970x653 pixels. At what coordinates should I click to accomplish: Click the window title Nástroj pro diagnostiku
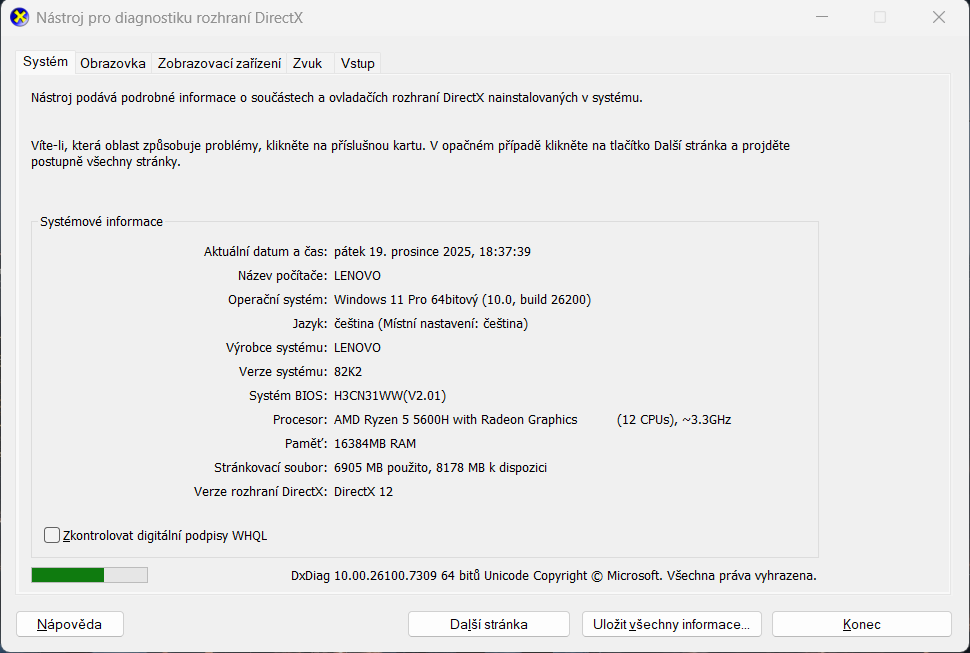[170, 17]
